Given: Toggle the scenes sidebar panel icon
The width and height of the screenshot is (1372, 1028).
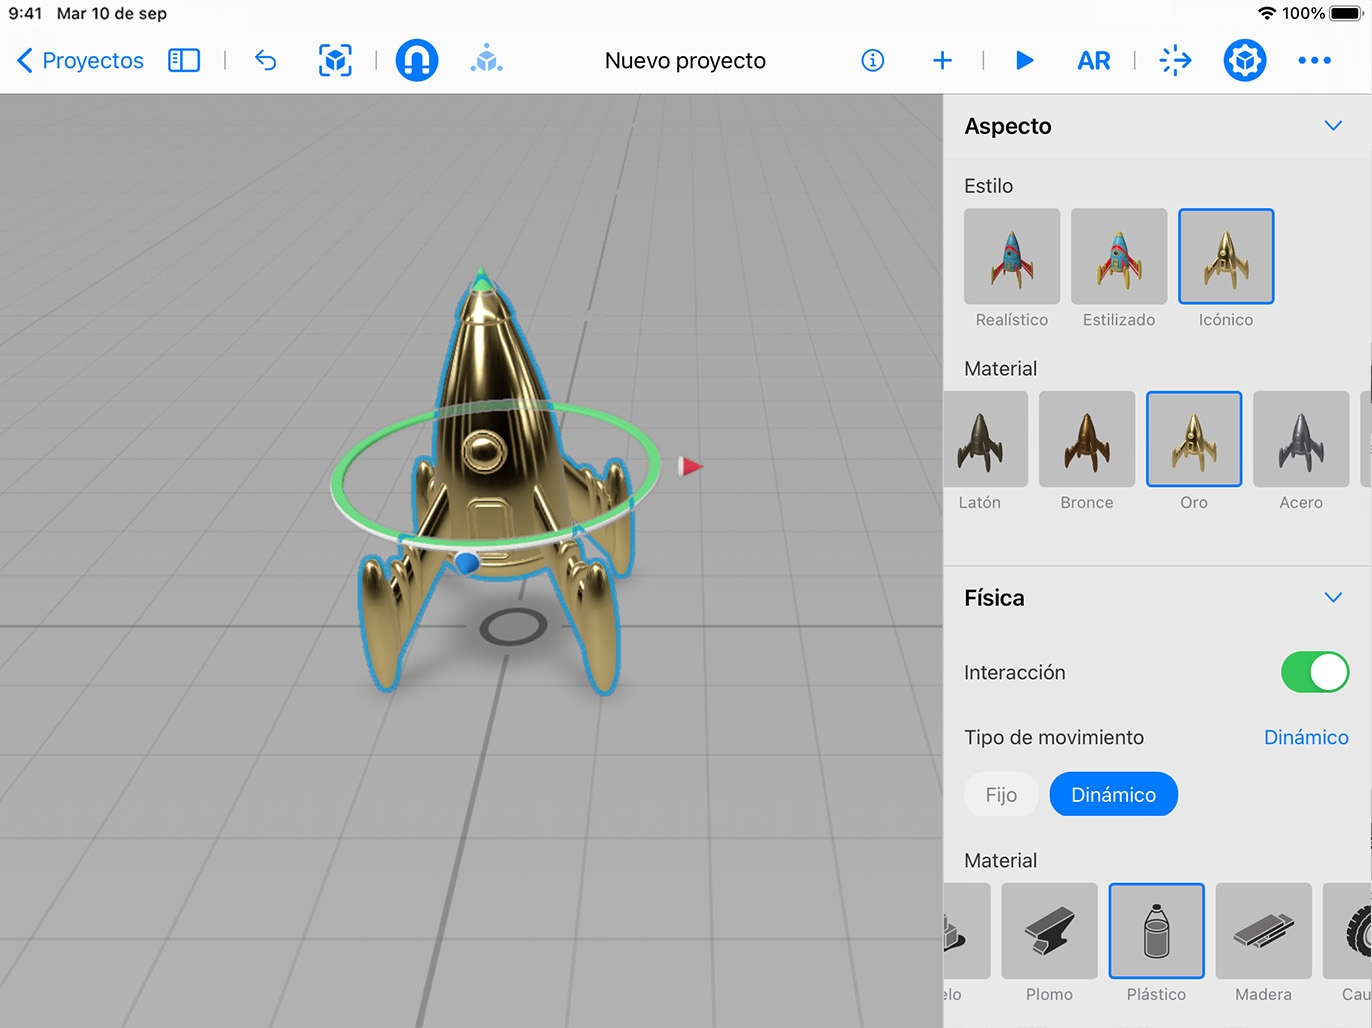Looking at the screenshot, I should pyautogui.click(x=184, y=61).
